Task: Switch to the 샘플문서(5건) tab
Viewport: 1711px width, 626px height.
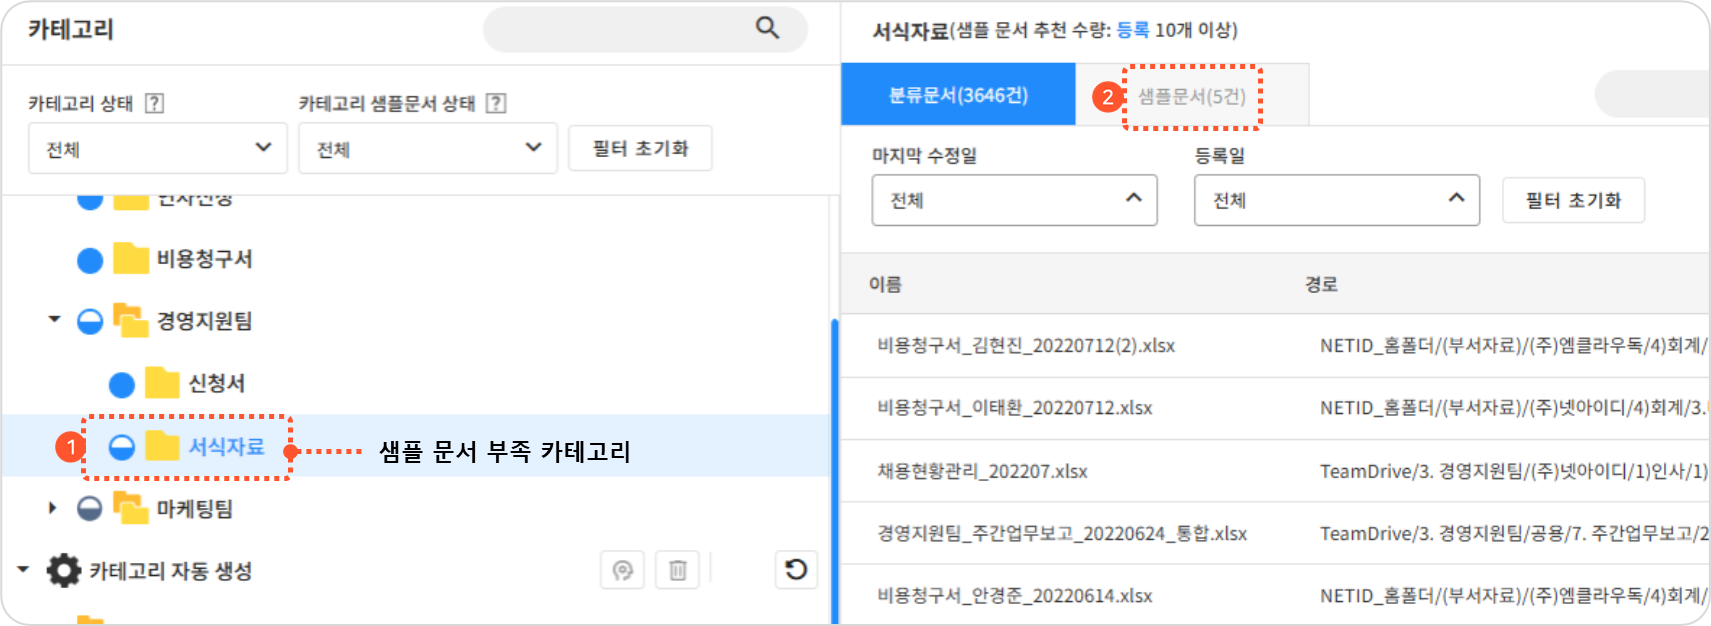Action: pos(1191,96)
